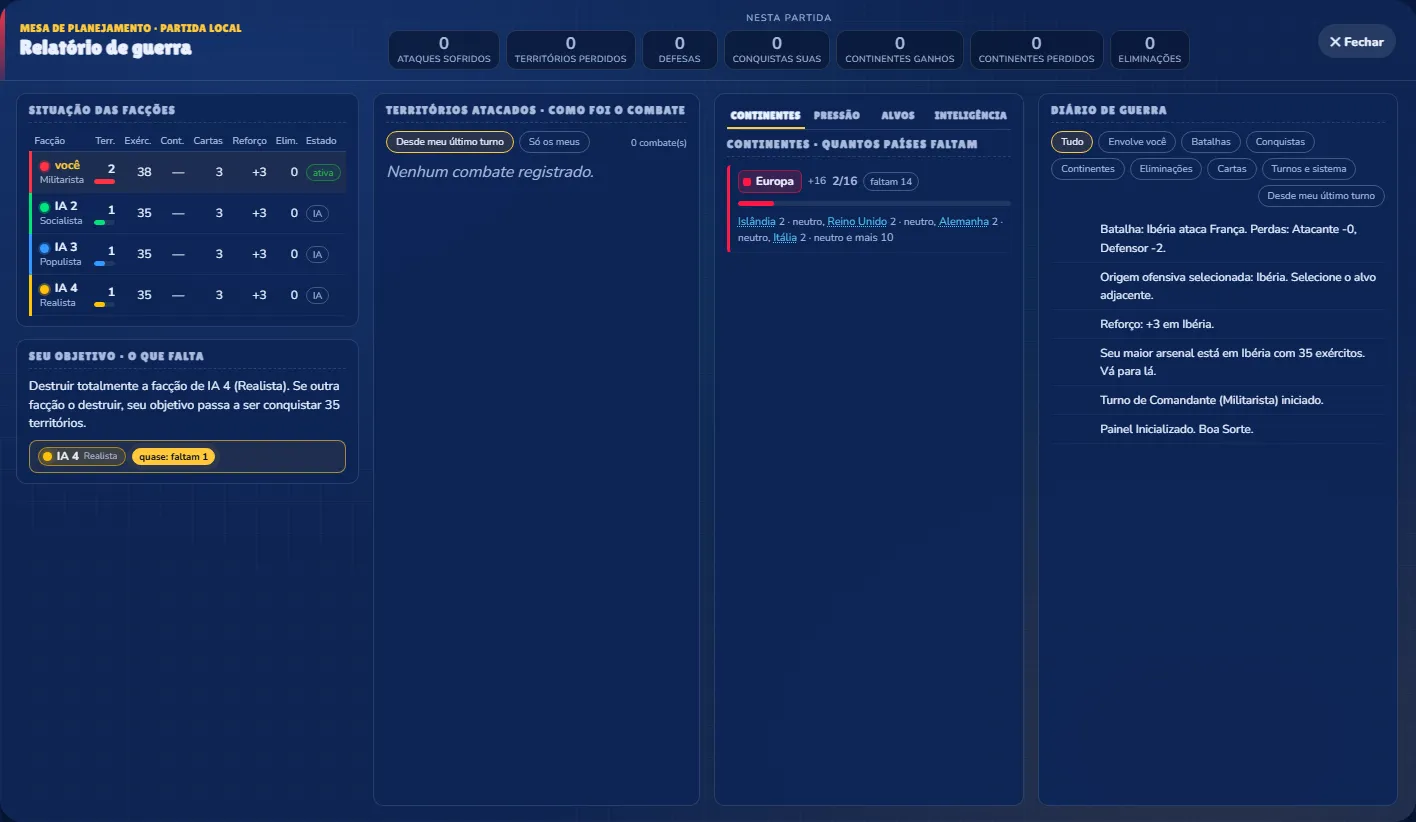Open the "Continentes" tab
Image resolution: width=1416 pixels, height=822 pixels.
pos(765,116)
